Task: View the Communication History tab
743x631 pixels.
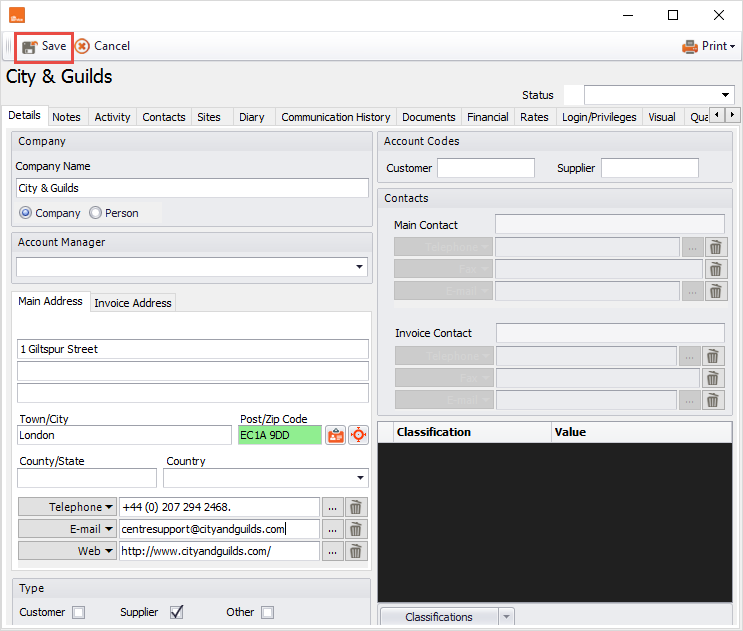Action: (335, 117)
